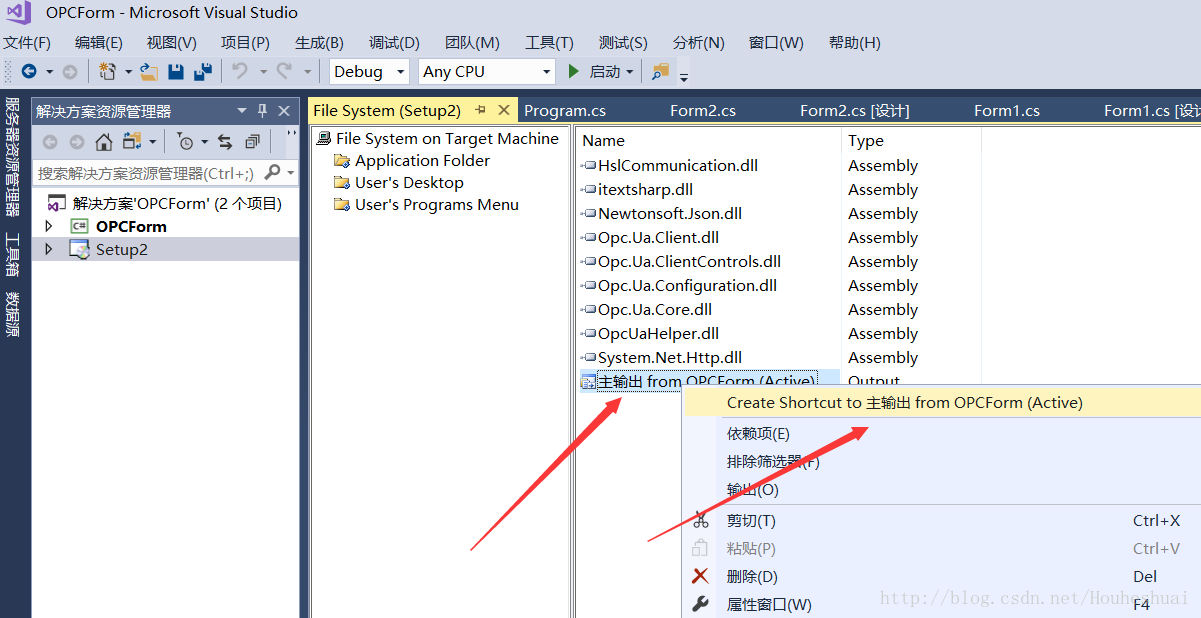Open the 视图(V) menu
Viewport: 1201px width, 618px height.
(x=172, y=43)
